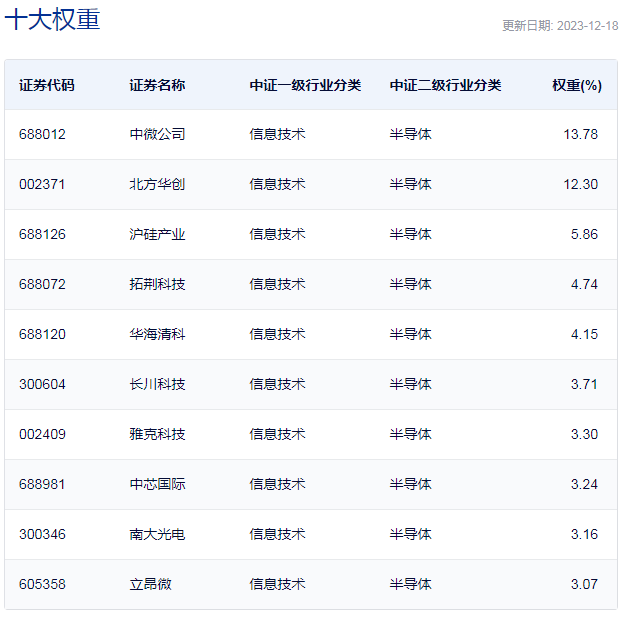The width and height of the screenshot is (624, 620).
Task: Open the 中微公司 security name
Action: click(157, 134)
